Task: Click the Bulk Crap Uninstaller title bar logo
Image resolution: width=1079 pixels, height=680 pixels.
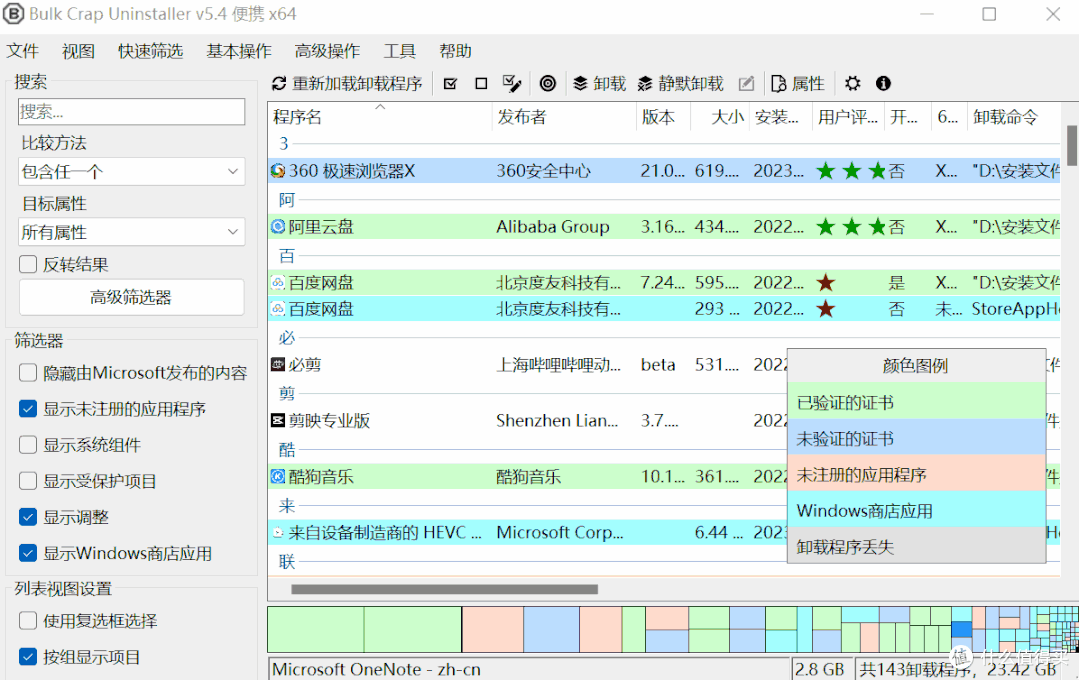Action: pyautogui.click(x=13, y=14)
